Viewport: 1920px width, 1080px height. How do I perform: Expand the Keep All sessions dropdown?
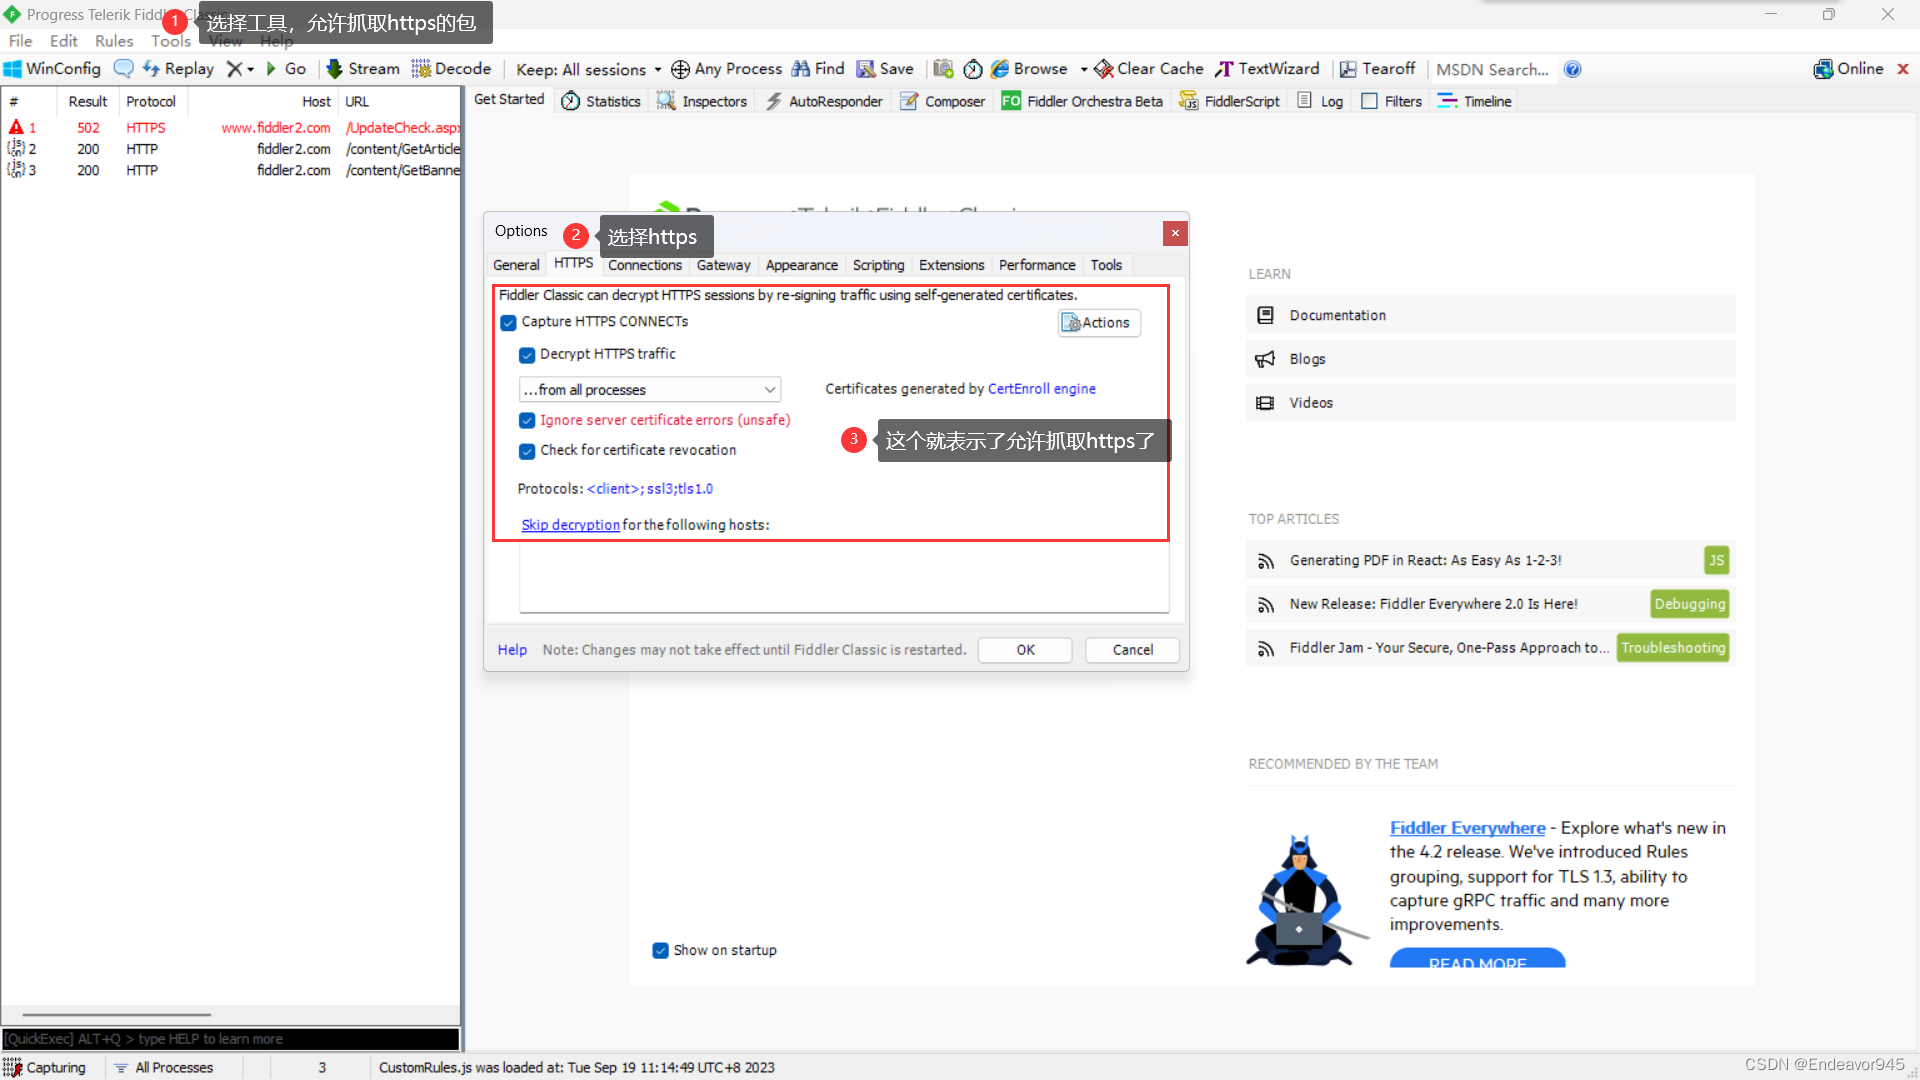pos(658,70)
